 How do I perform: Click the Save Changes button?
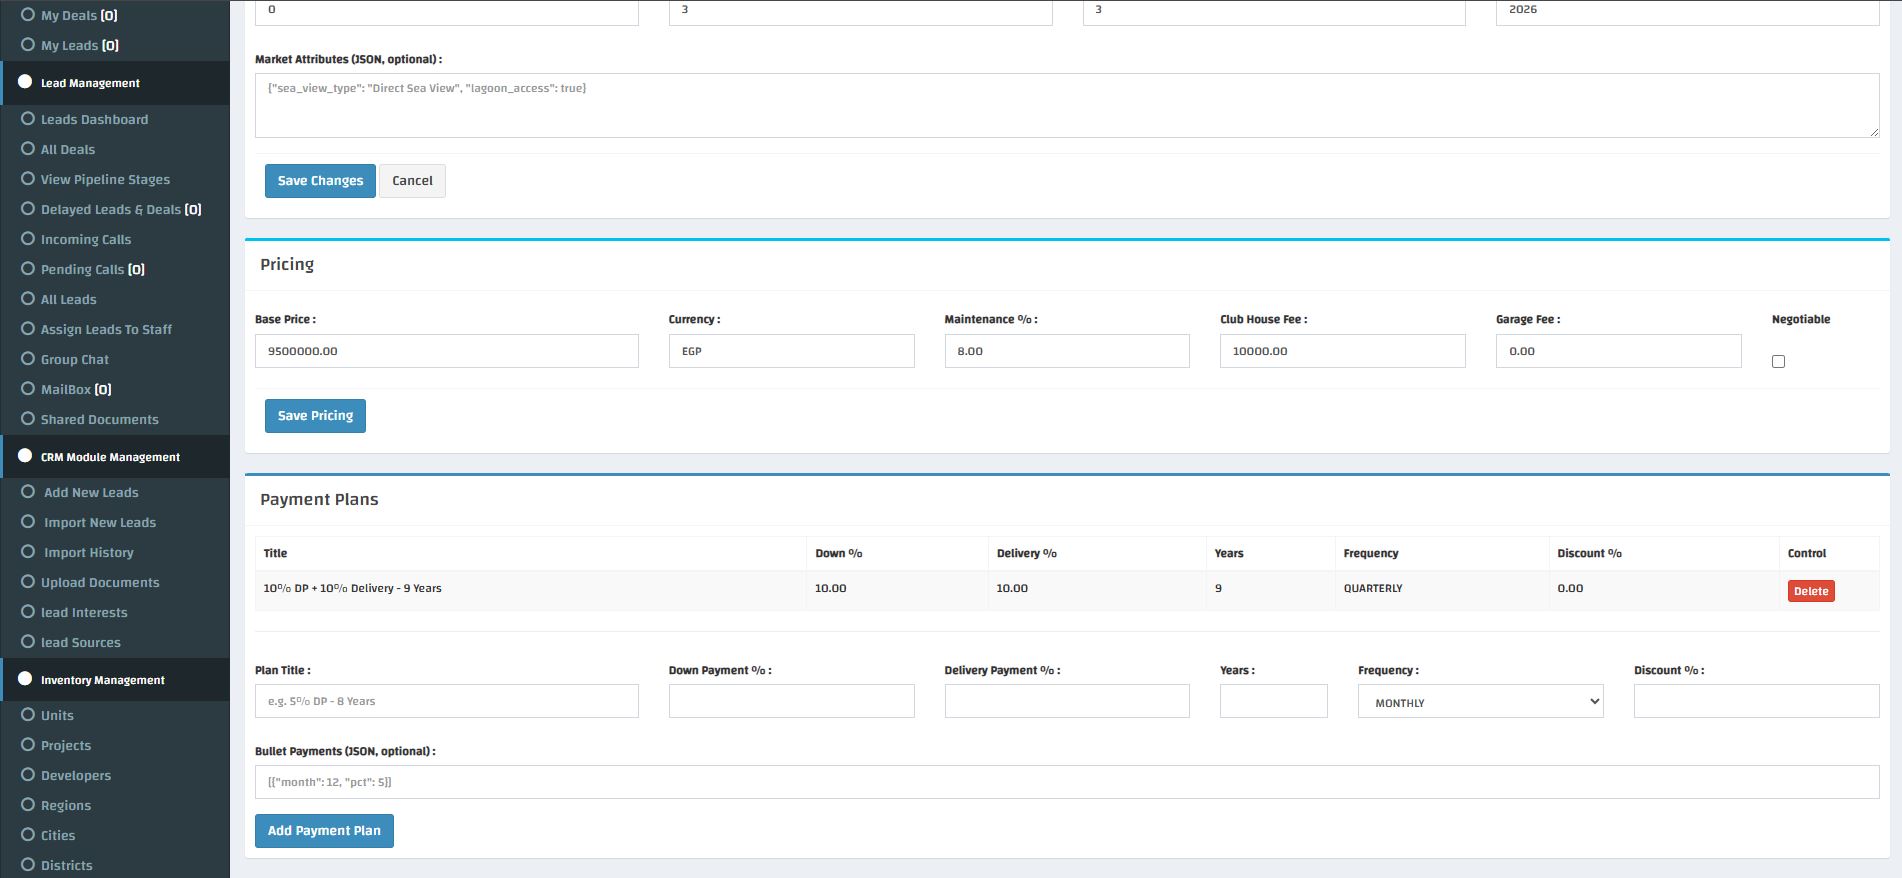(320, 181)
